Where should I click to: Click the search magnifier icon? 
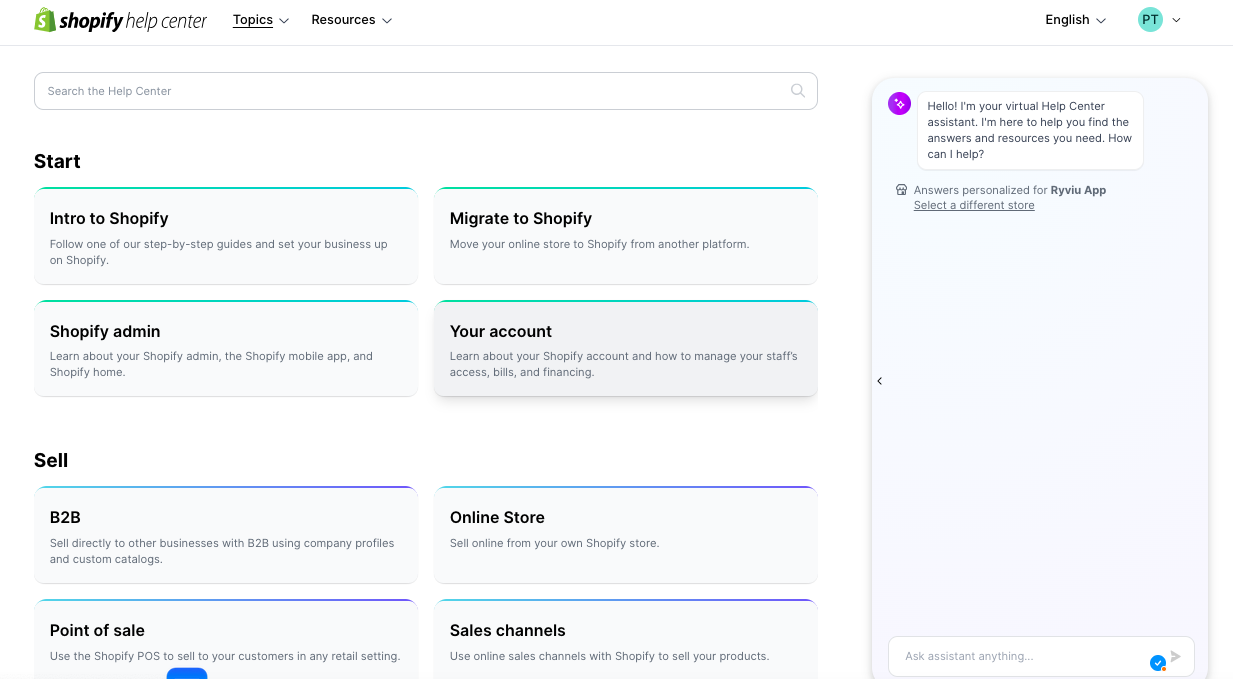[798, 90]
